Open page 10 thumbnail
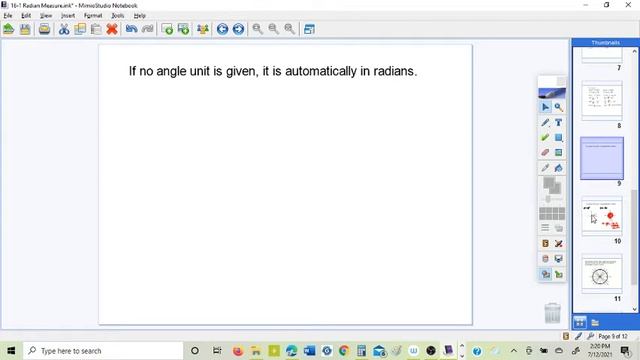 (x=602, y=216)
